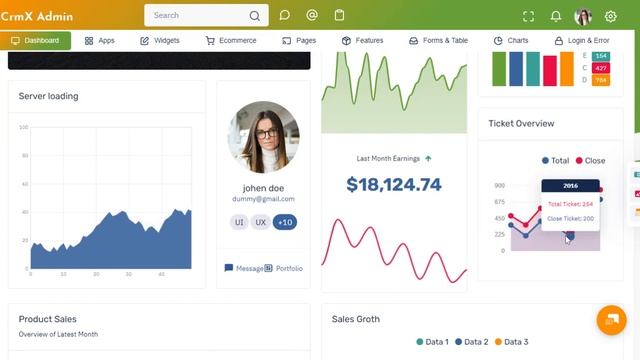This screenshot has width=640, height=360.
Task: Click the 2016 tooltip header
Action: [x=571, y=186]
